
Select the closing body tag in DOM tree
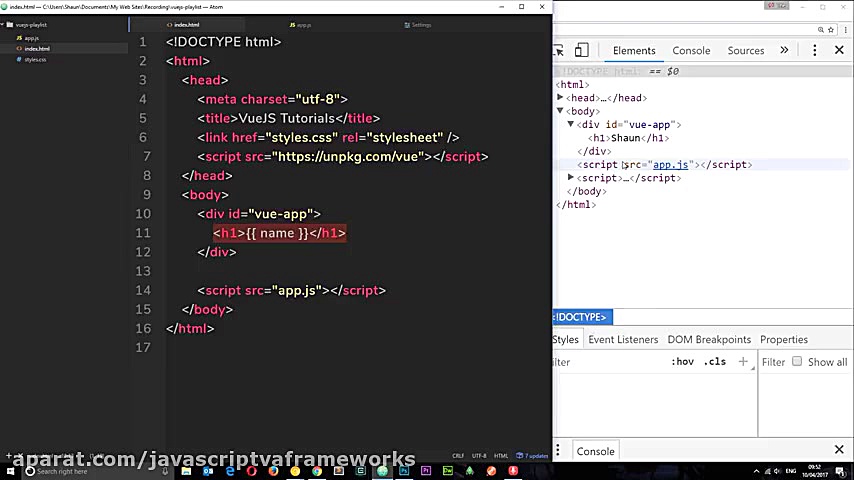pyautogui.click(x=587, y=191)
